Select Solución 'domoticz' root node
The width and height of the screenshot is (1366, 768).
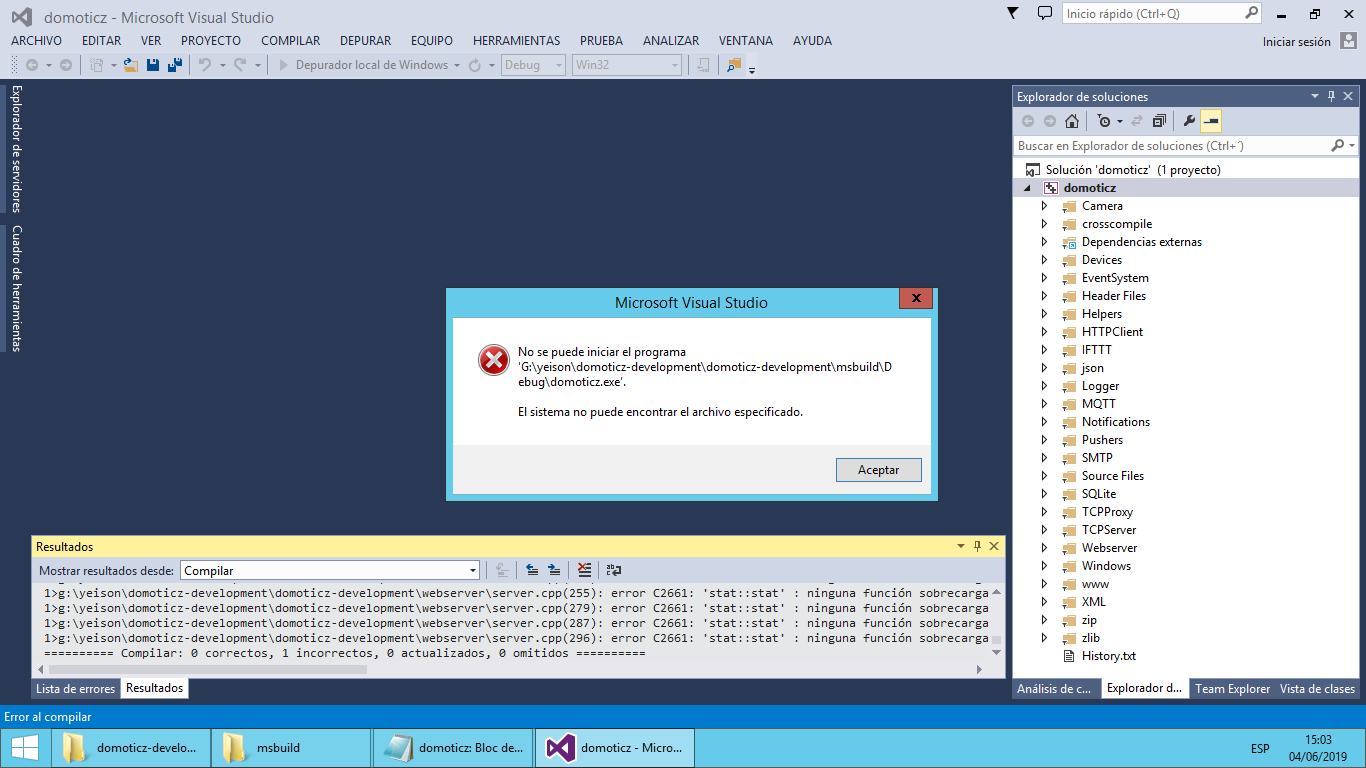coord(1133,169)
